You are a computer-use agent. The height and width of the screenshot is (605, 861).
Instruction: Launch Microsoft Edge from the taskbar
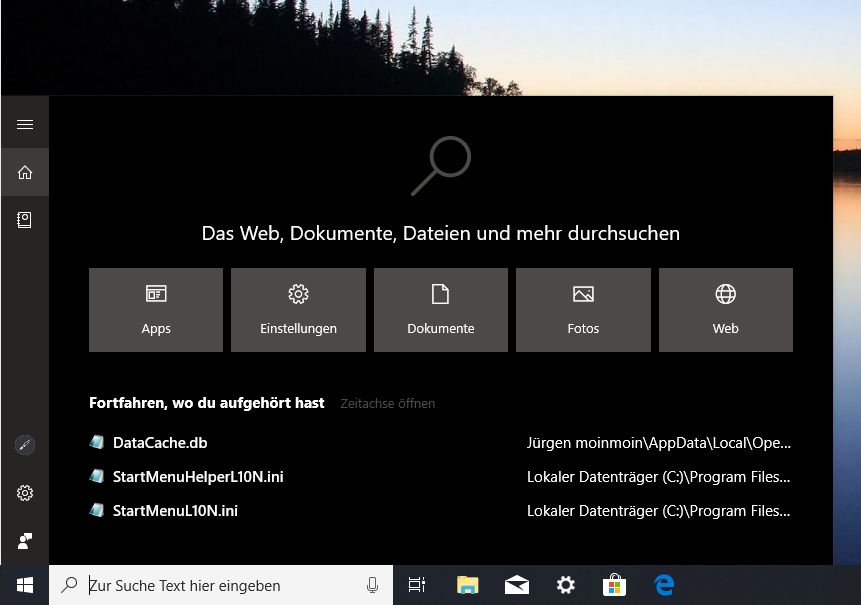tap(664, 585)
